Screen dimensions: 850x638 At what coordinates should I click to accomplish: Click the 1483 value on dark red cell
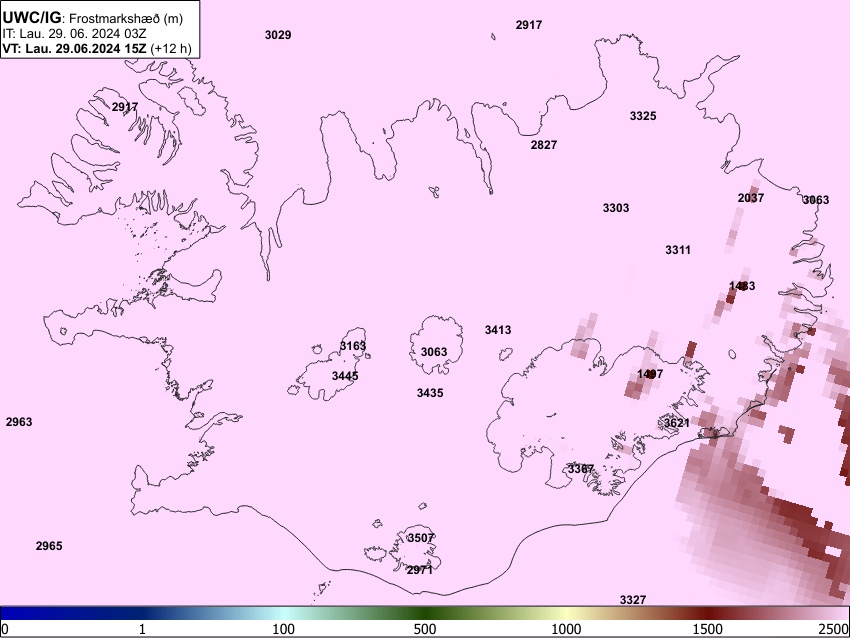[742, 286]
